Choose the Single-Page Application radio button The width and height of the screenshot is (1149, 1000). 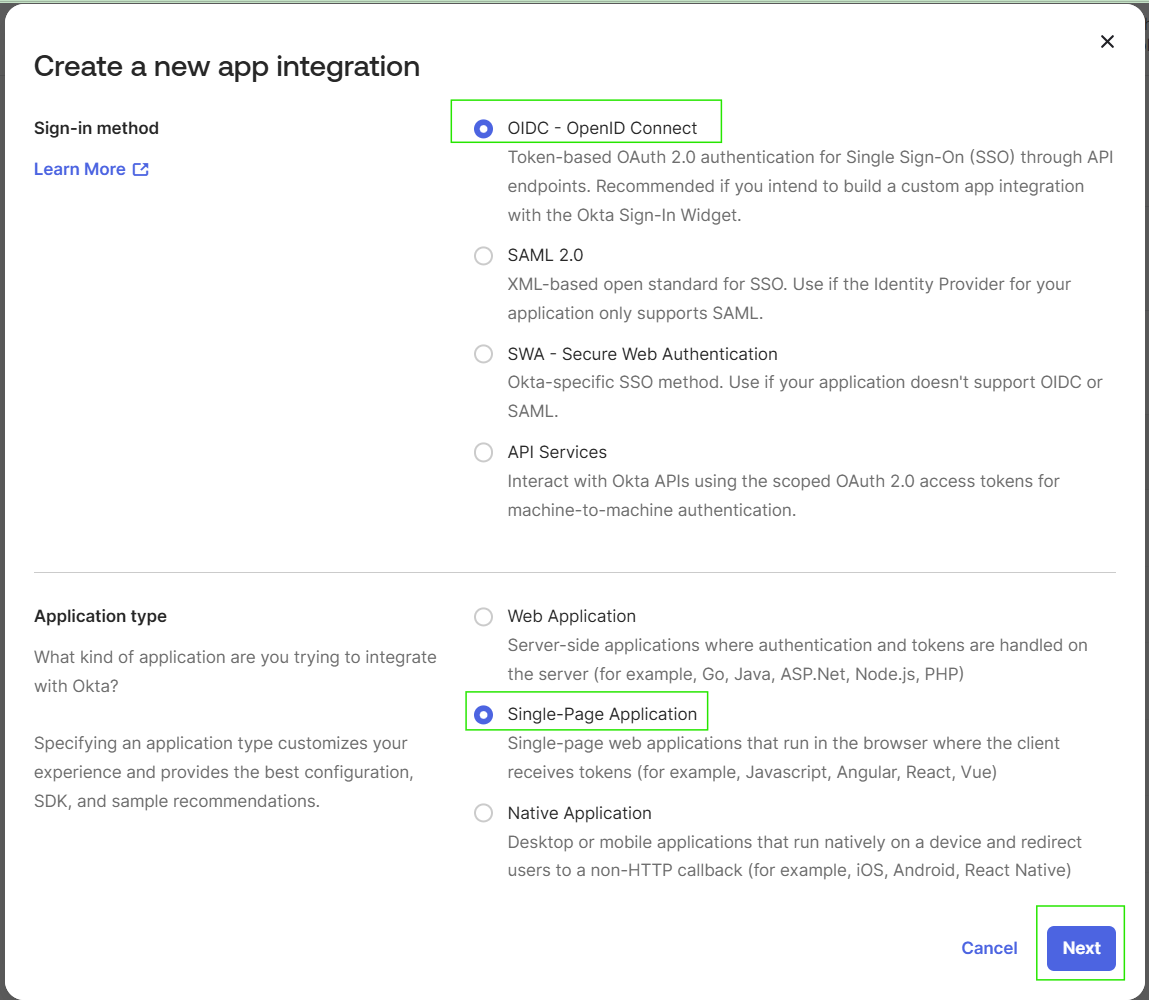pos(484,715)
